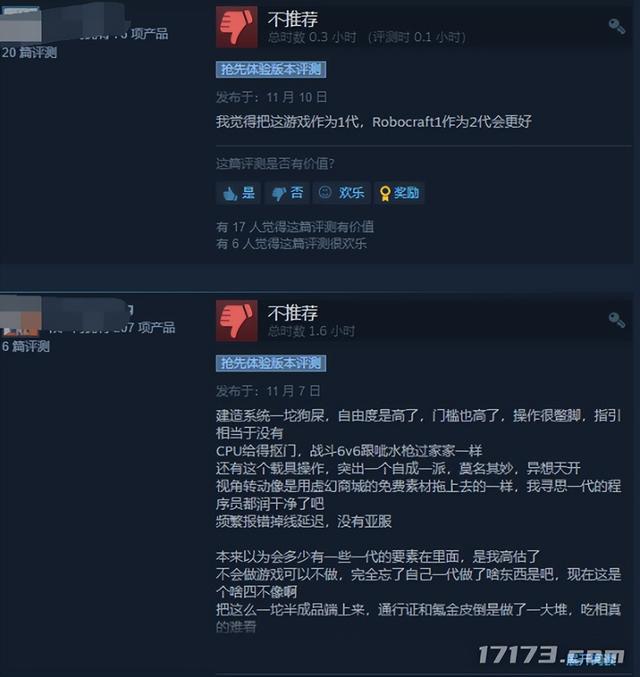Open the reviewer's 20 篇评测 reviews link

(x=29, y=53)
